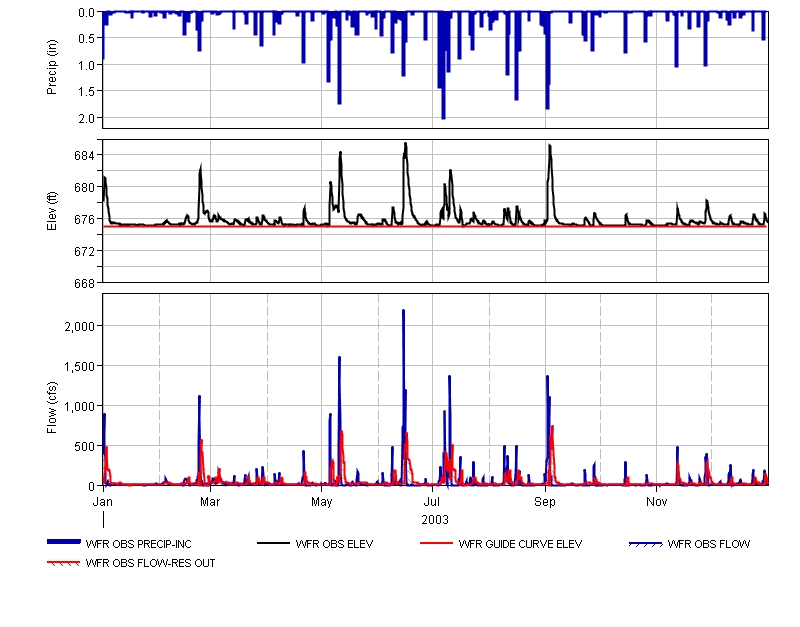Click the 676 tick on elevation axis
This screenshot has width=800, height=627.
(x=85, y=219)
